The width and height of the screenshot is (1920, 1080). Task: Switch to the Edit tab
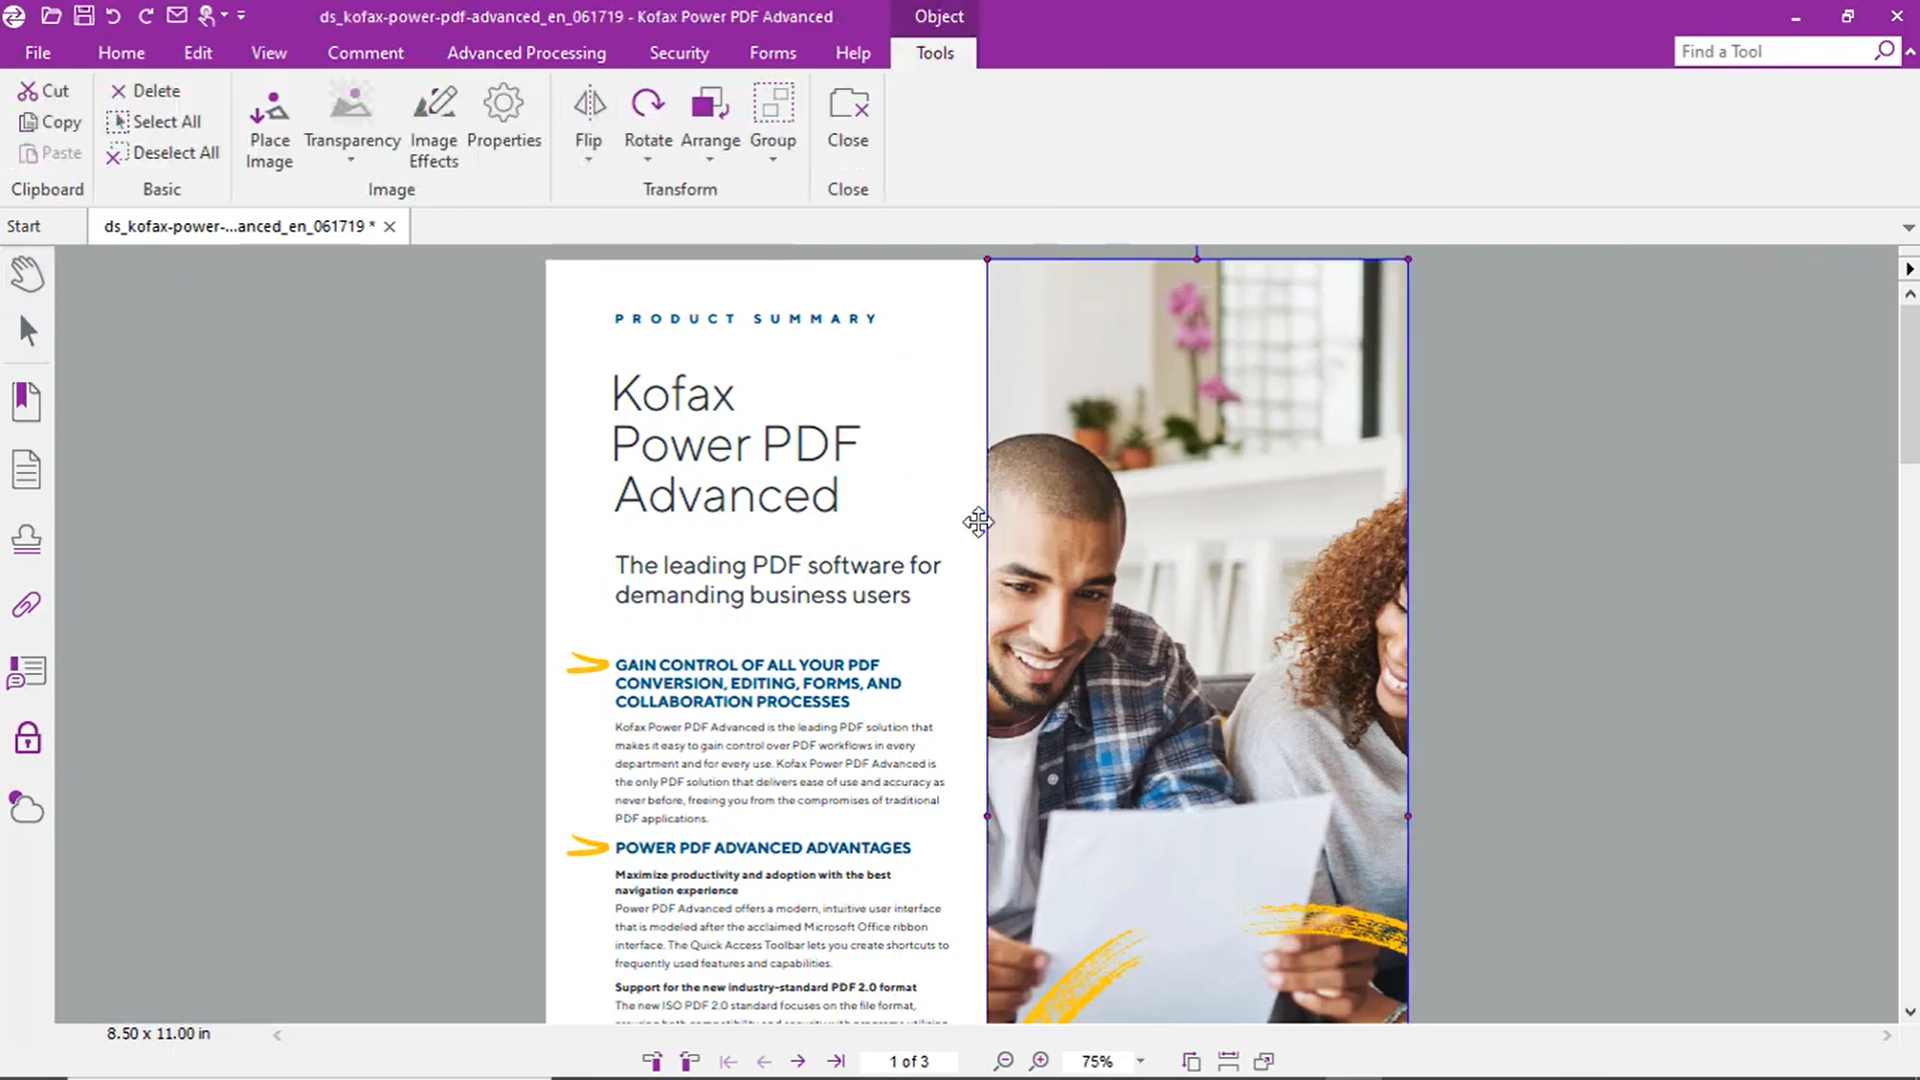[x=198, y=53]
